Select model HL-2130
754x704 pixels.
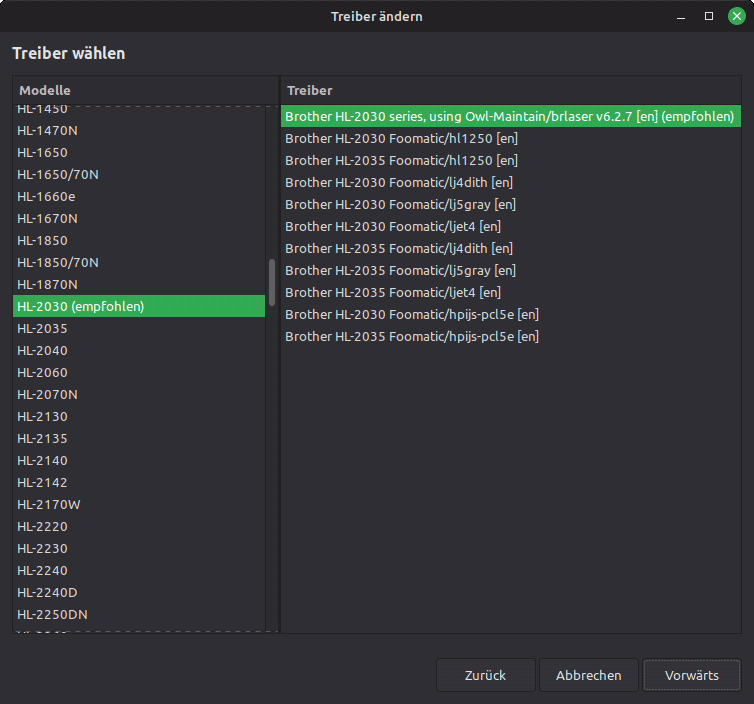(139, 416)
